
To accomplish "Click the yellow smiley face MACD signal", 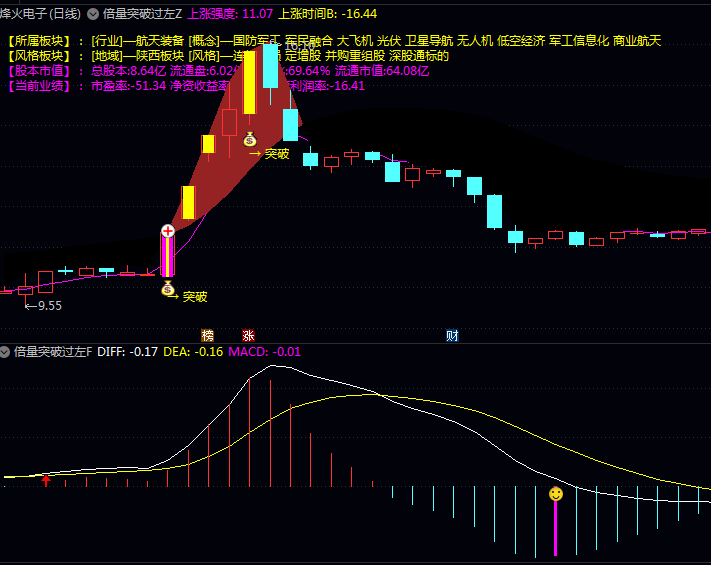I will click(x=556, y=494).
